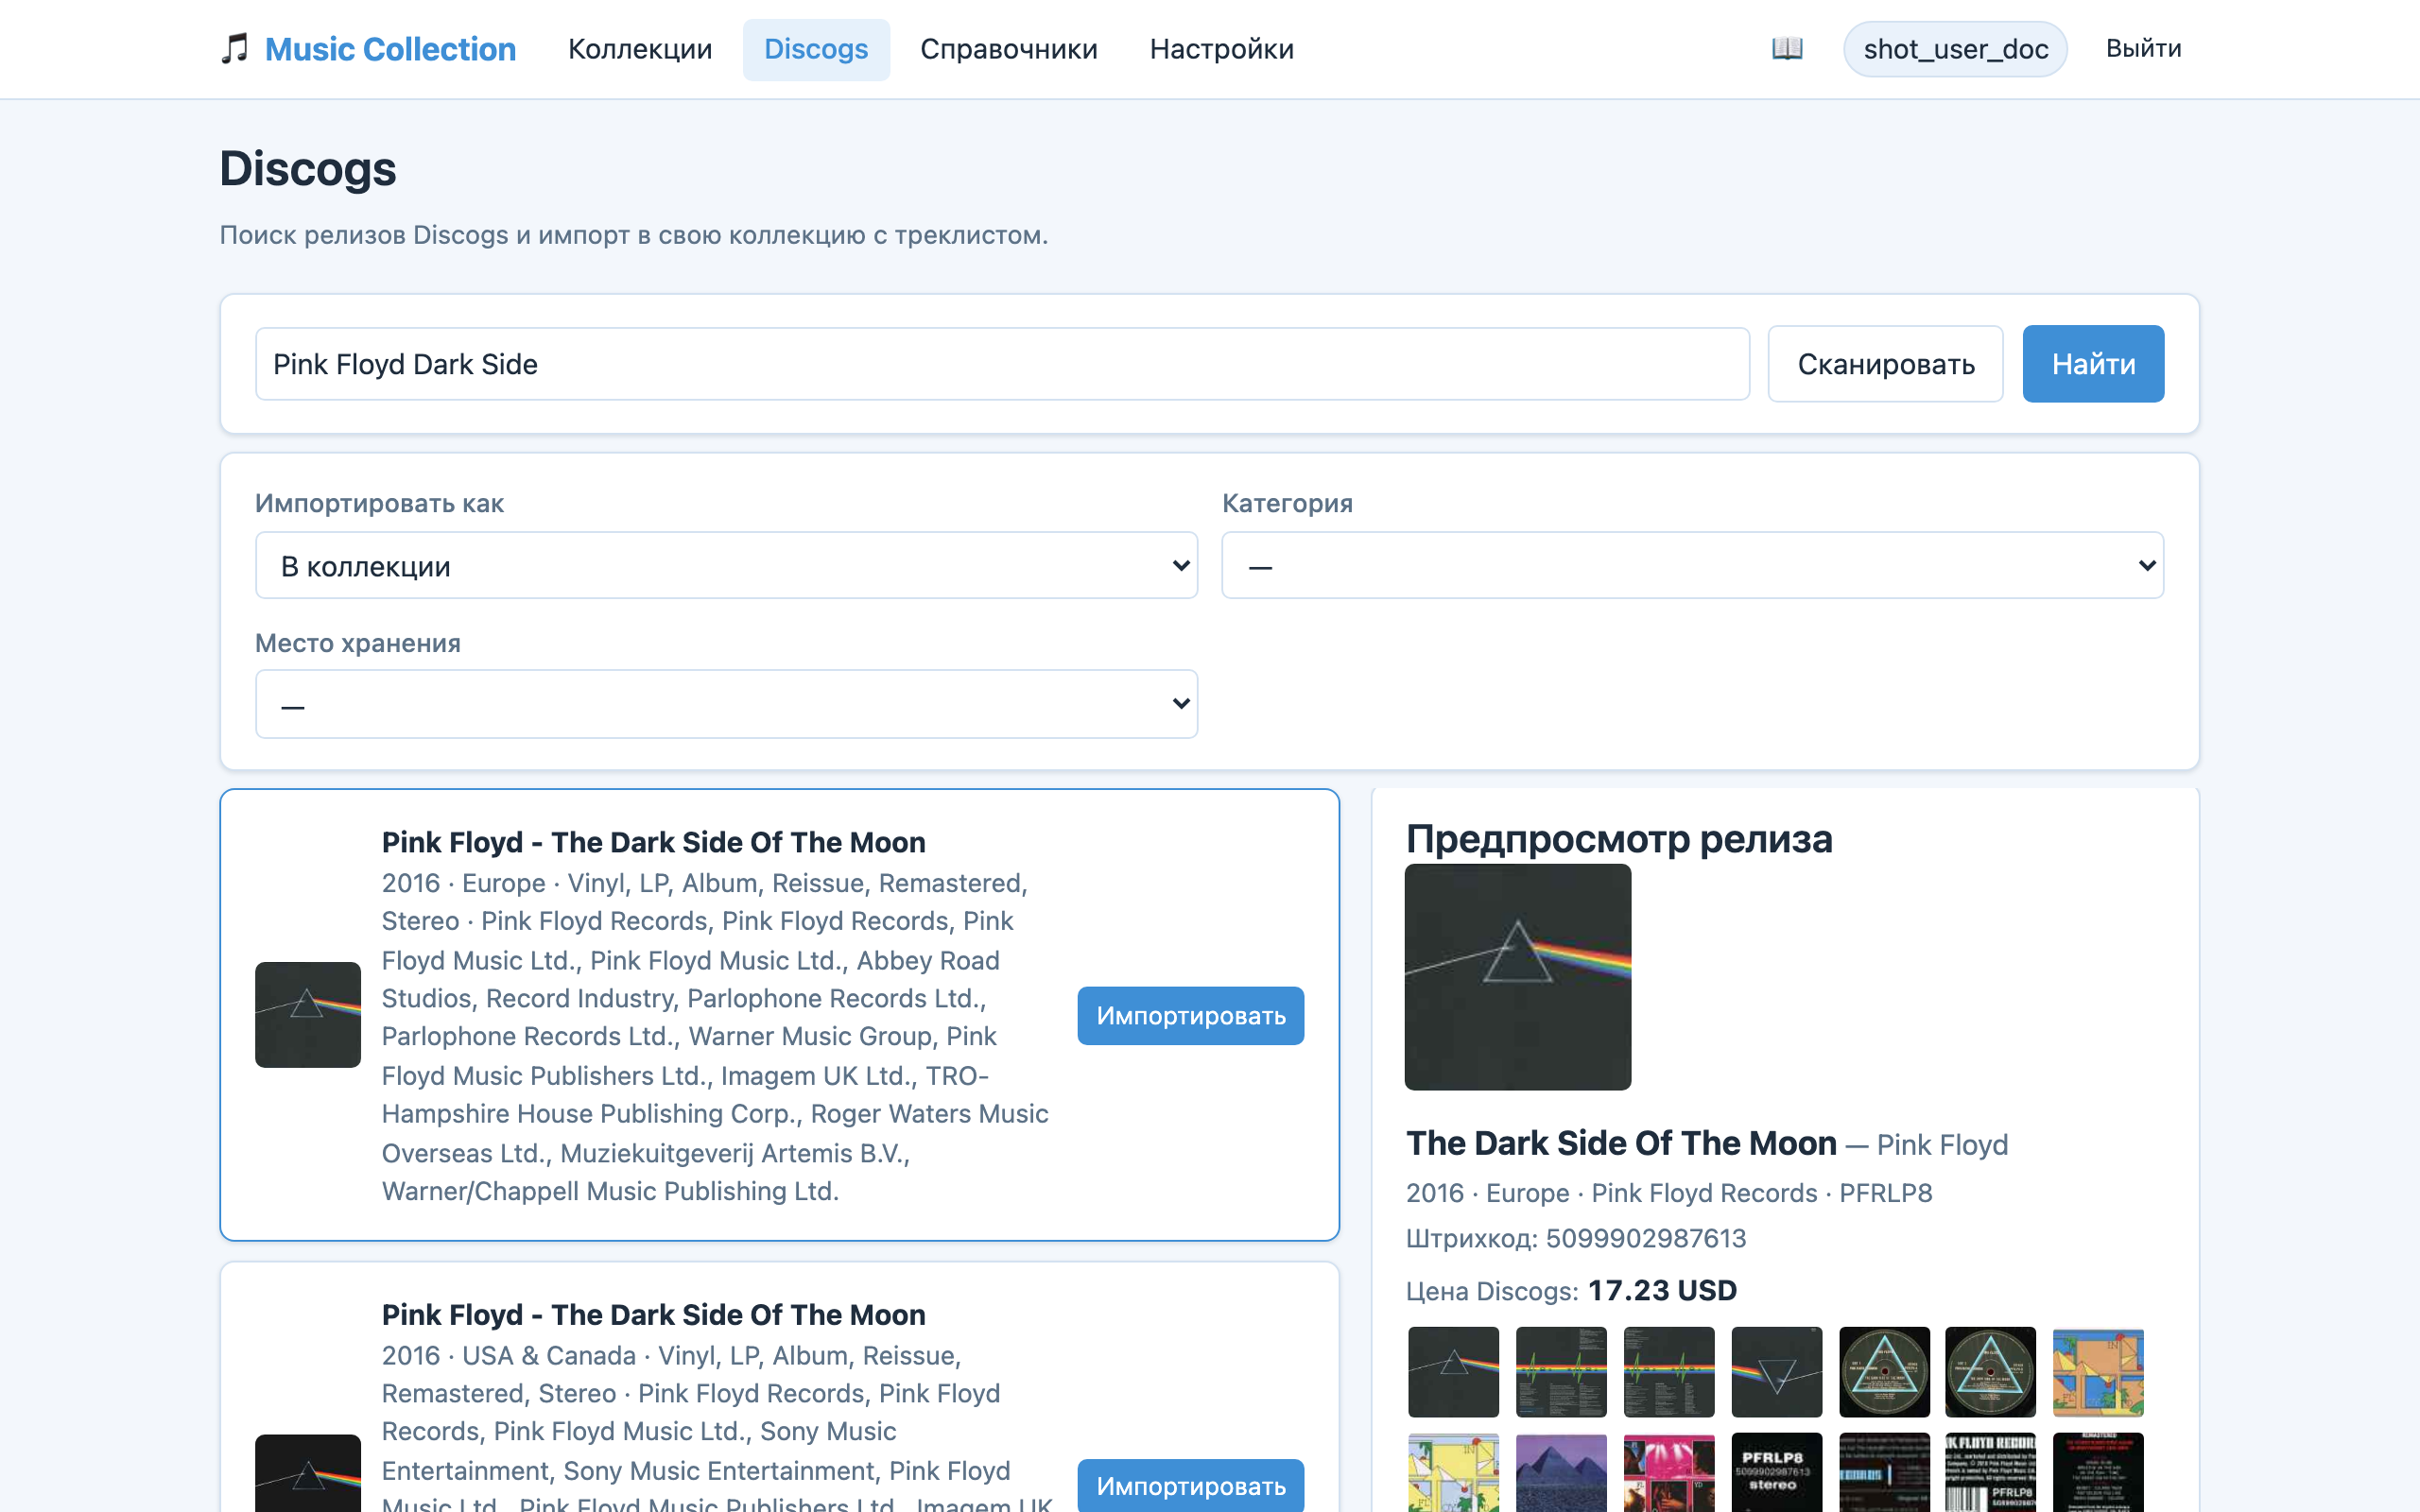
Task: Open the red Remastered sticker thumbnail
Action: coord(2098,1473)
